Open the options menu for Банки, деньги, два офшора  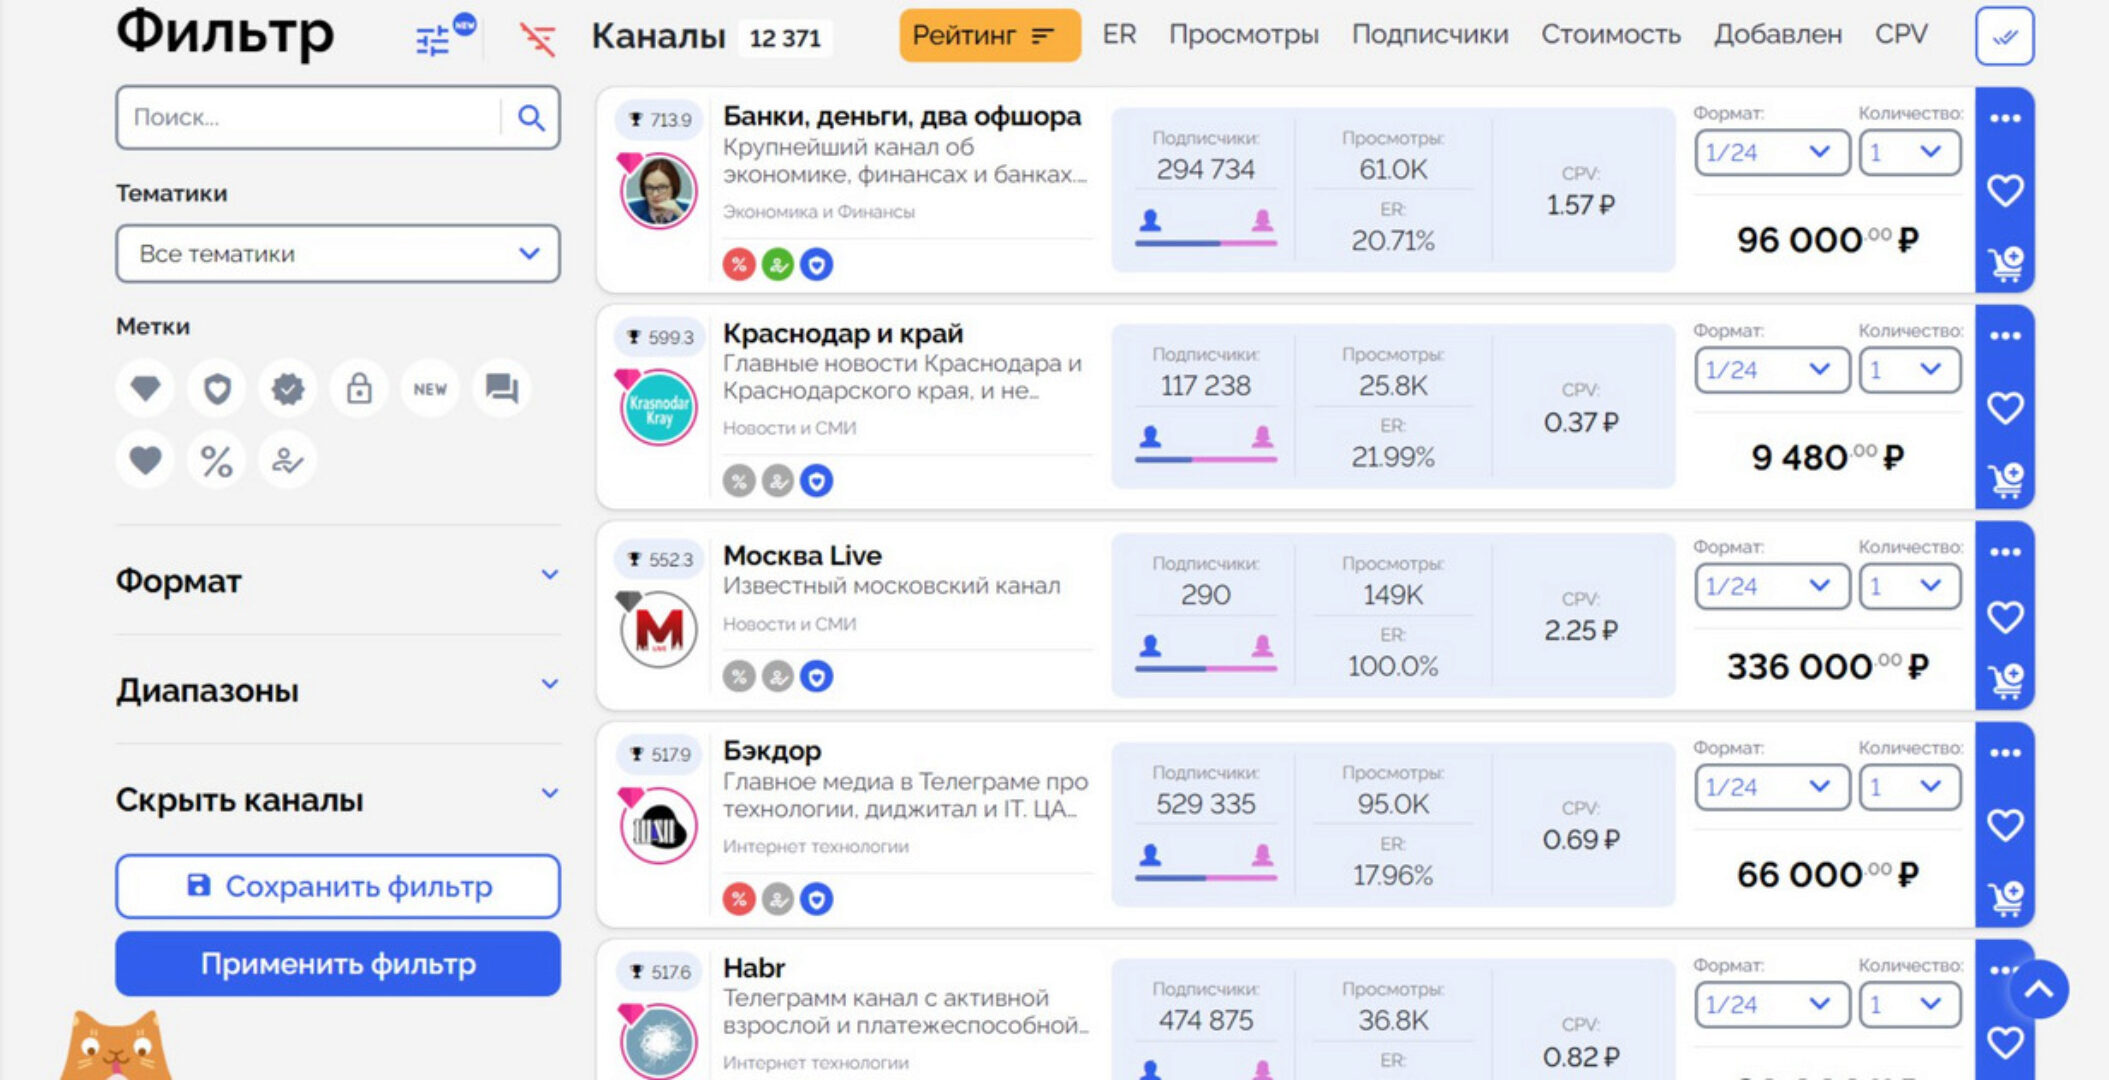tap(2004, 119)
